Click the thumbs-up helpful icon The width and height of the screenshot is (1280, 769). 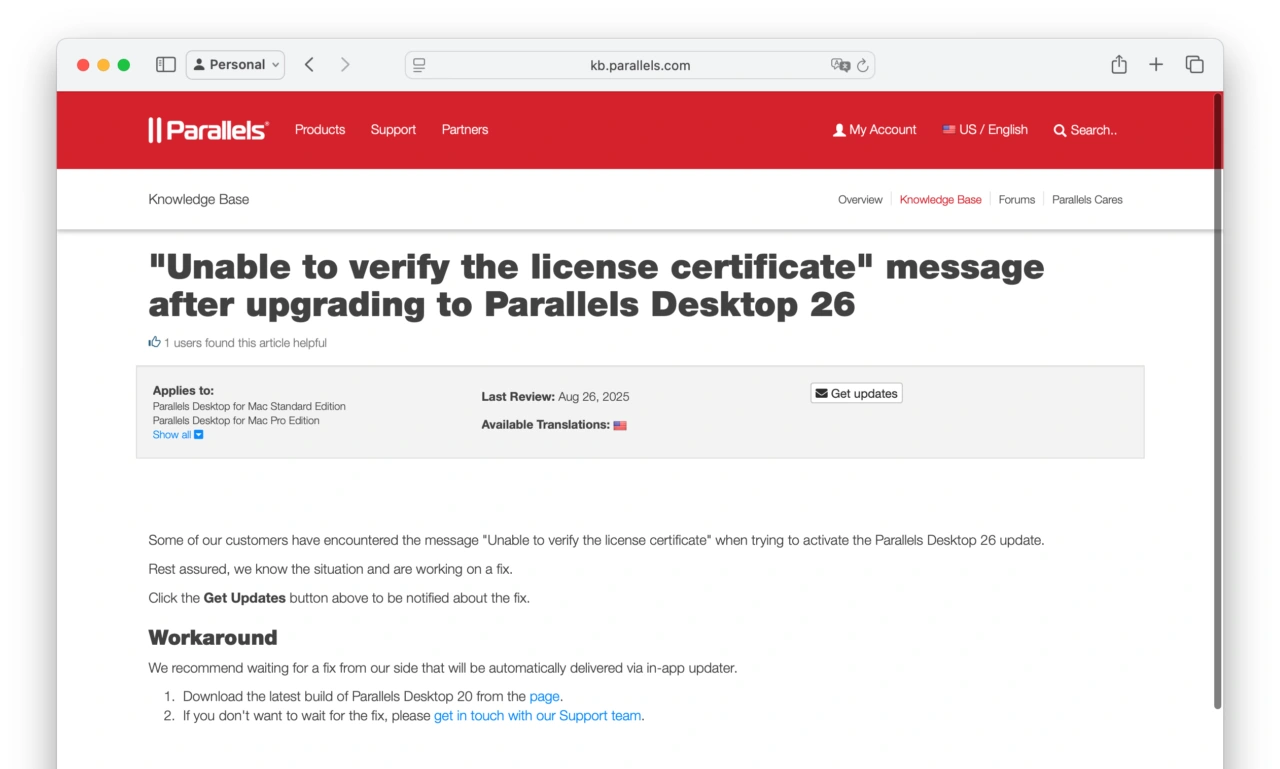coord(154,341)
